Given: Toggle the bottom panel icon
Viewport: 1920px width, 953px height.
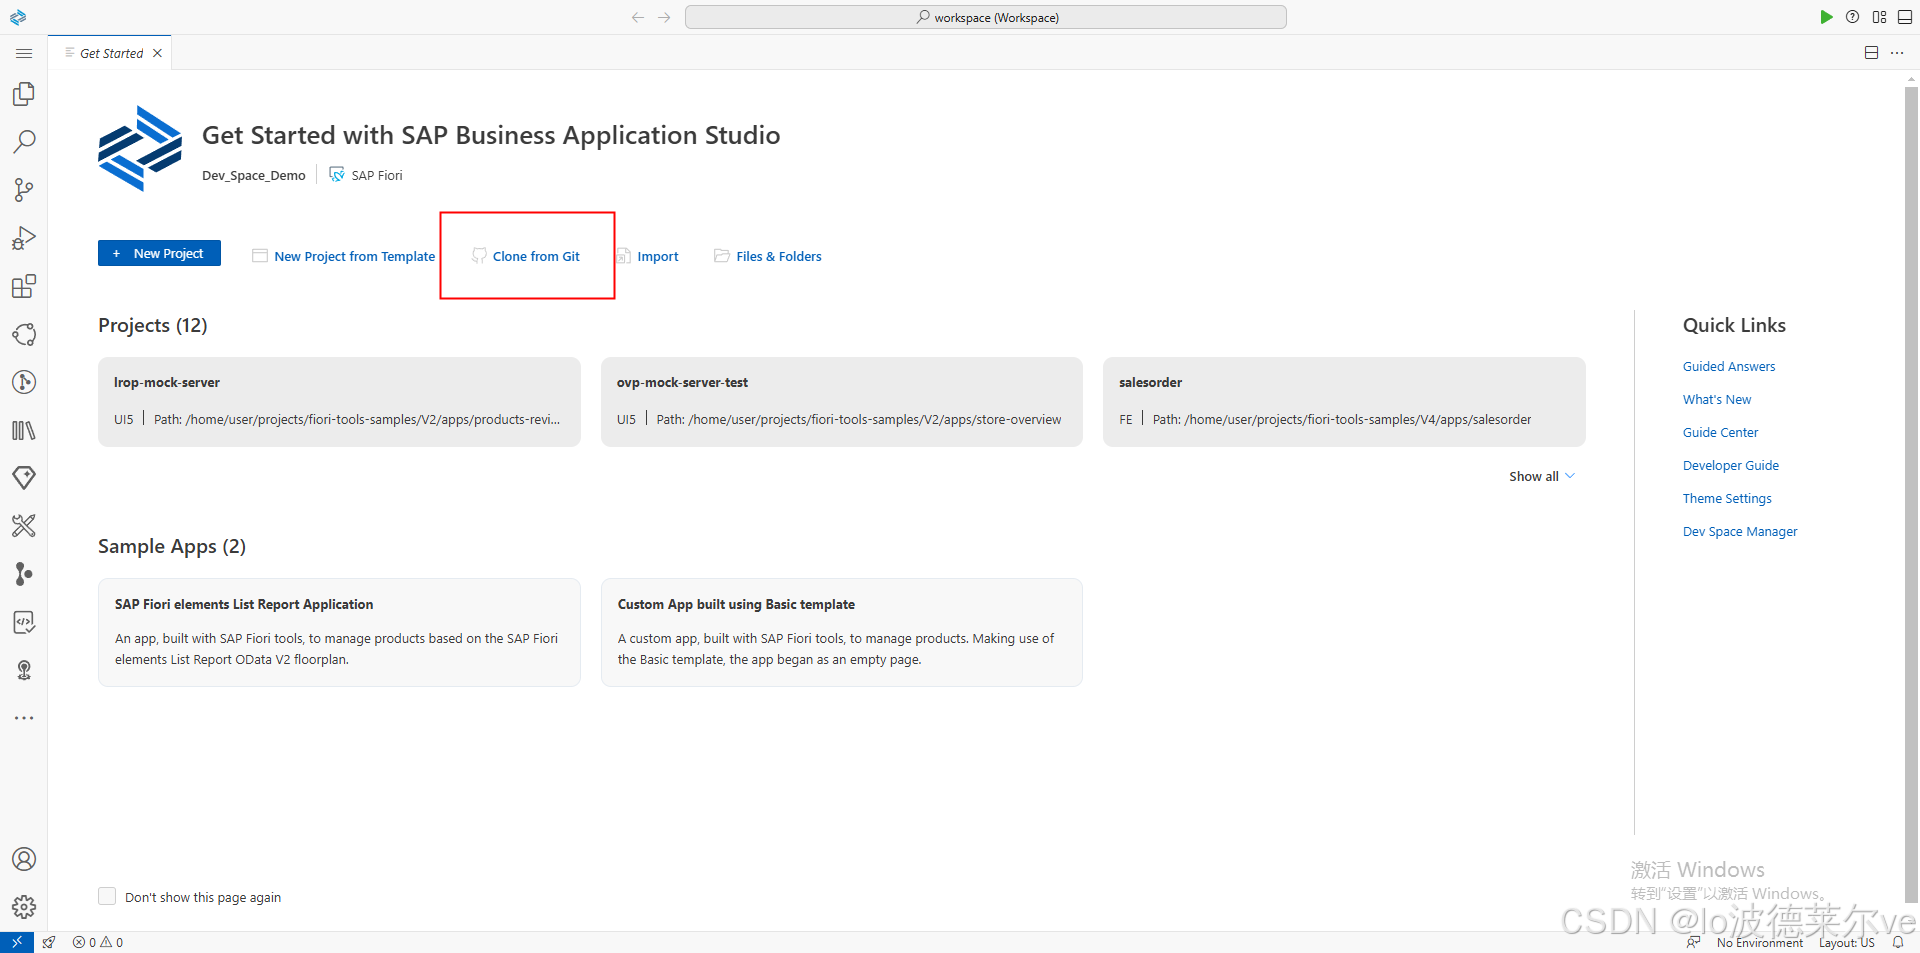Looking at the screenshot, I should point(1905,17).
